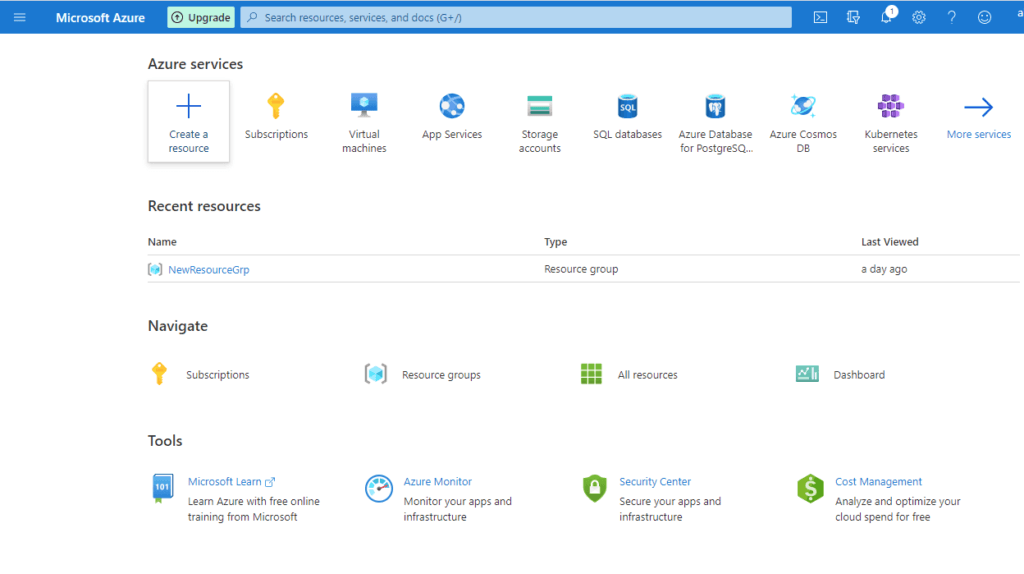Click the More services link text
The image size is (1024, 574).
pos(978,135)
